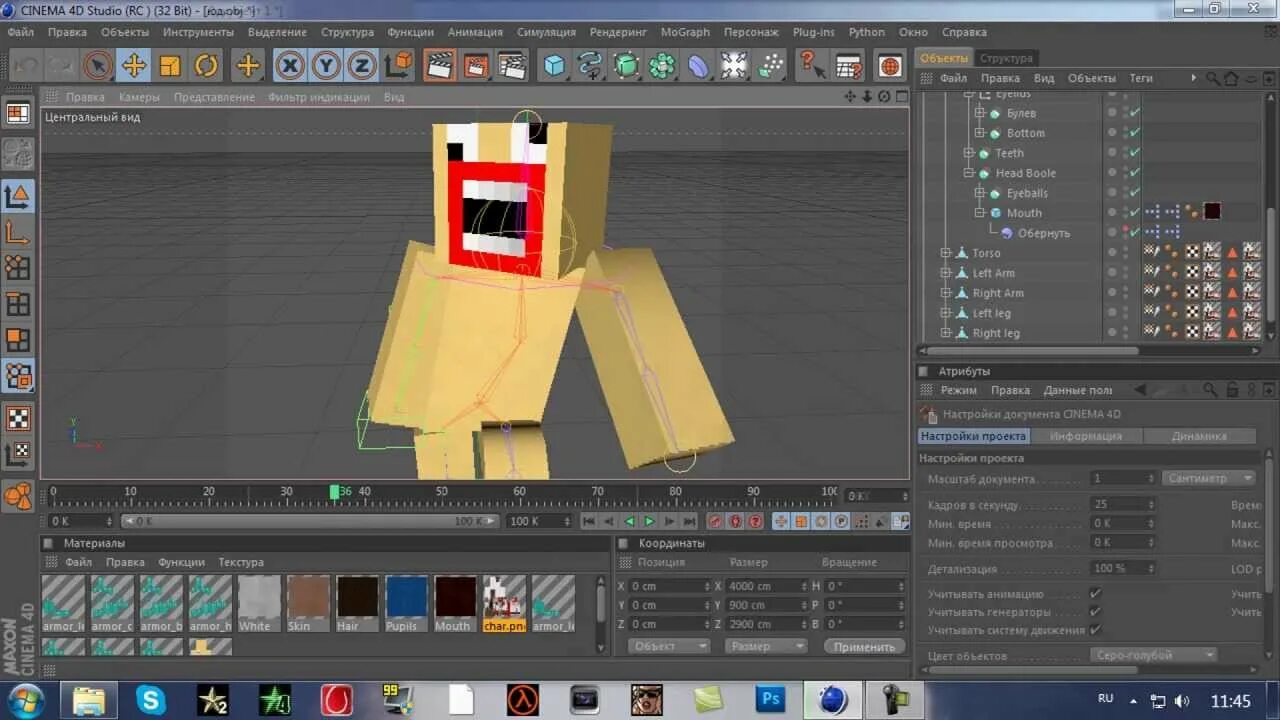Collapse the Head Boole object
The image size is (1280, 720).
click(x=969, y=173)
